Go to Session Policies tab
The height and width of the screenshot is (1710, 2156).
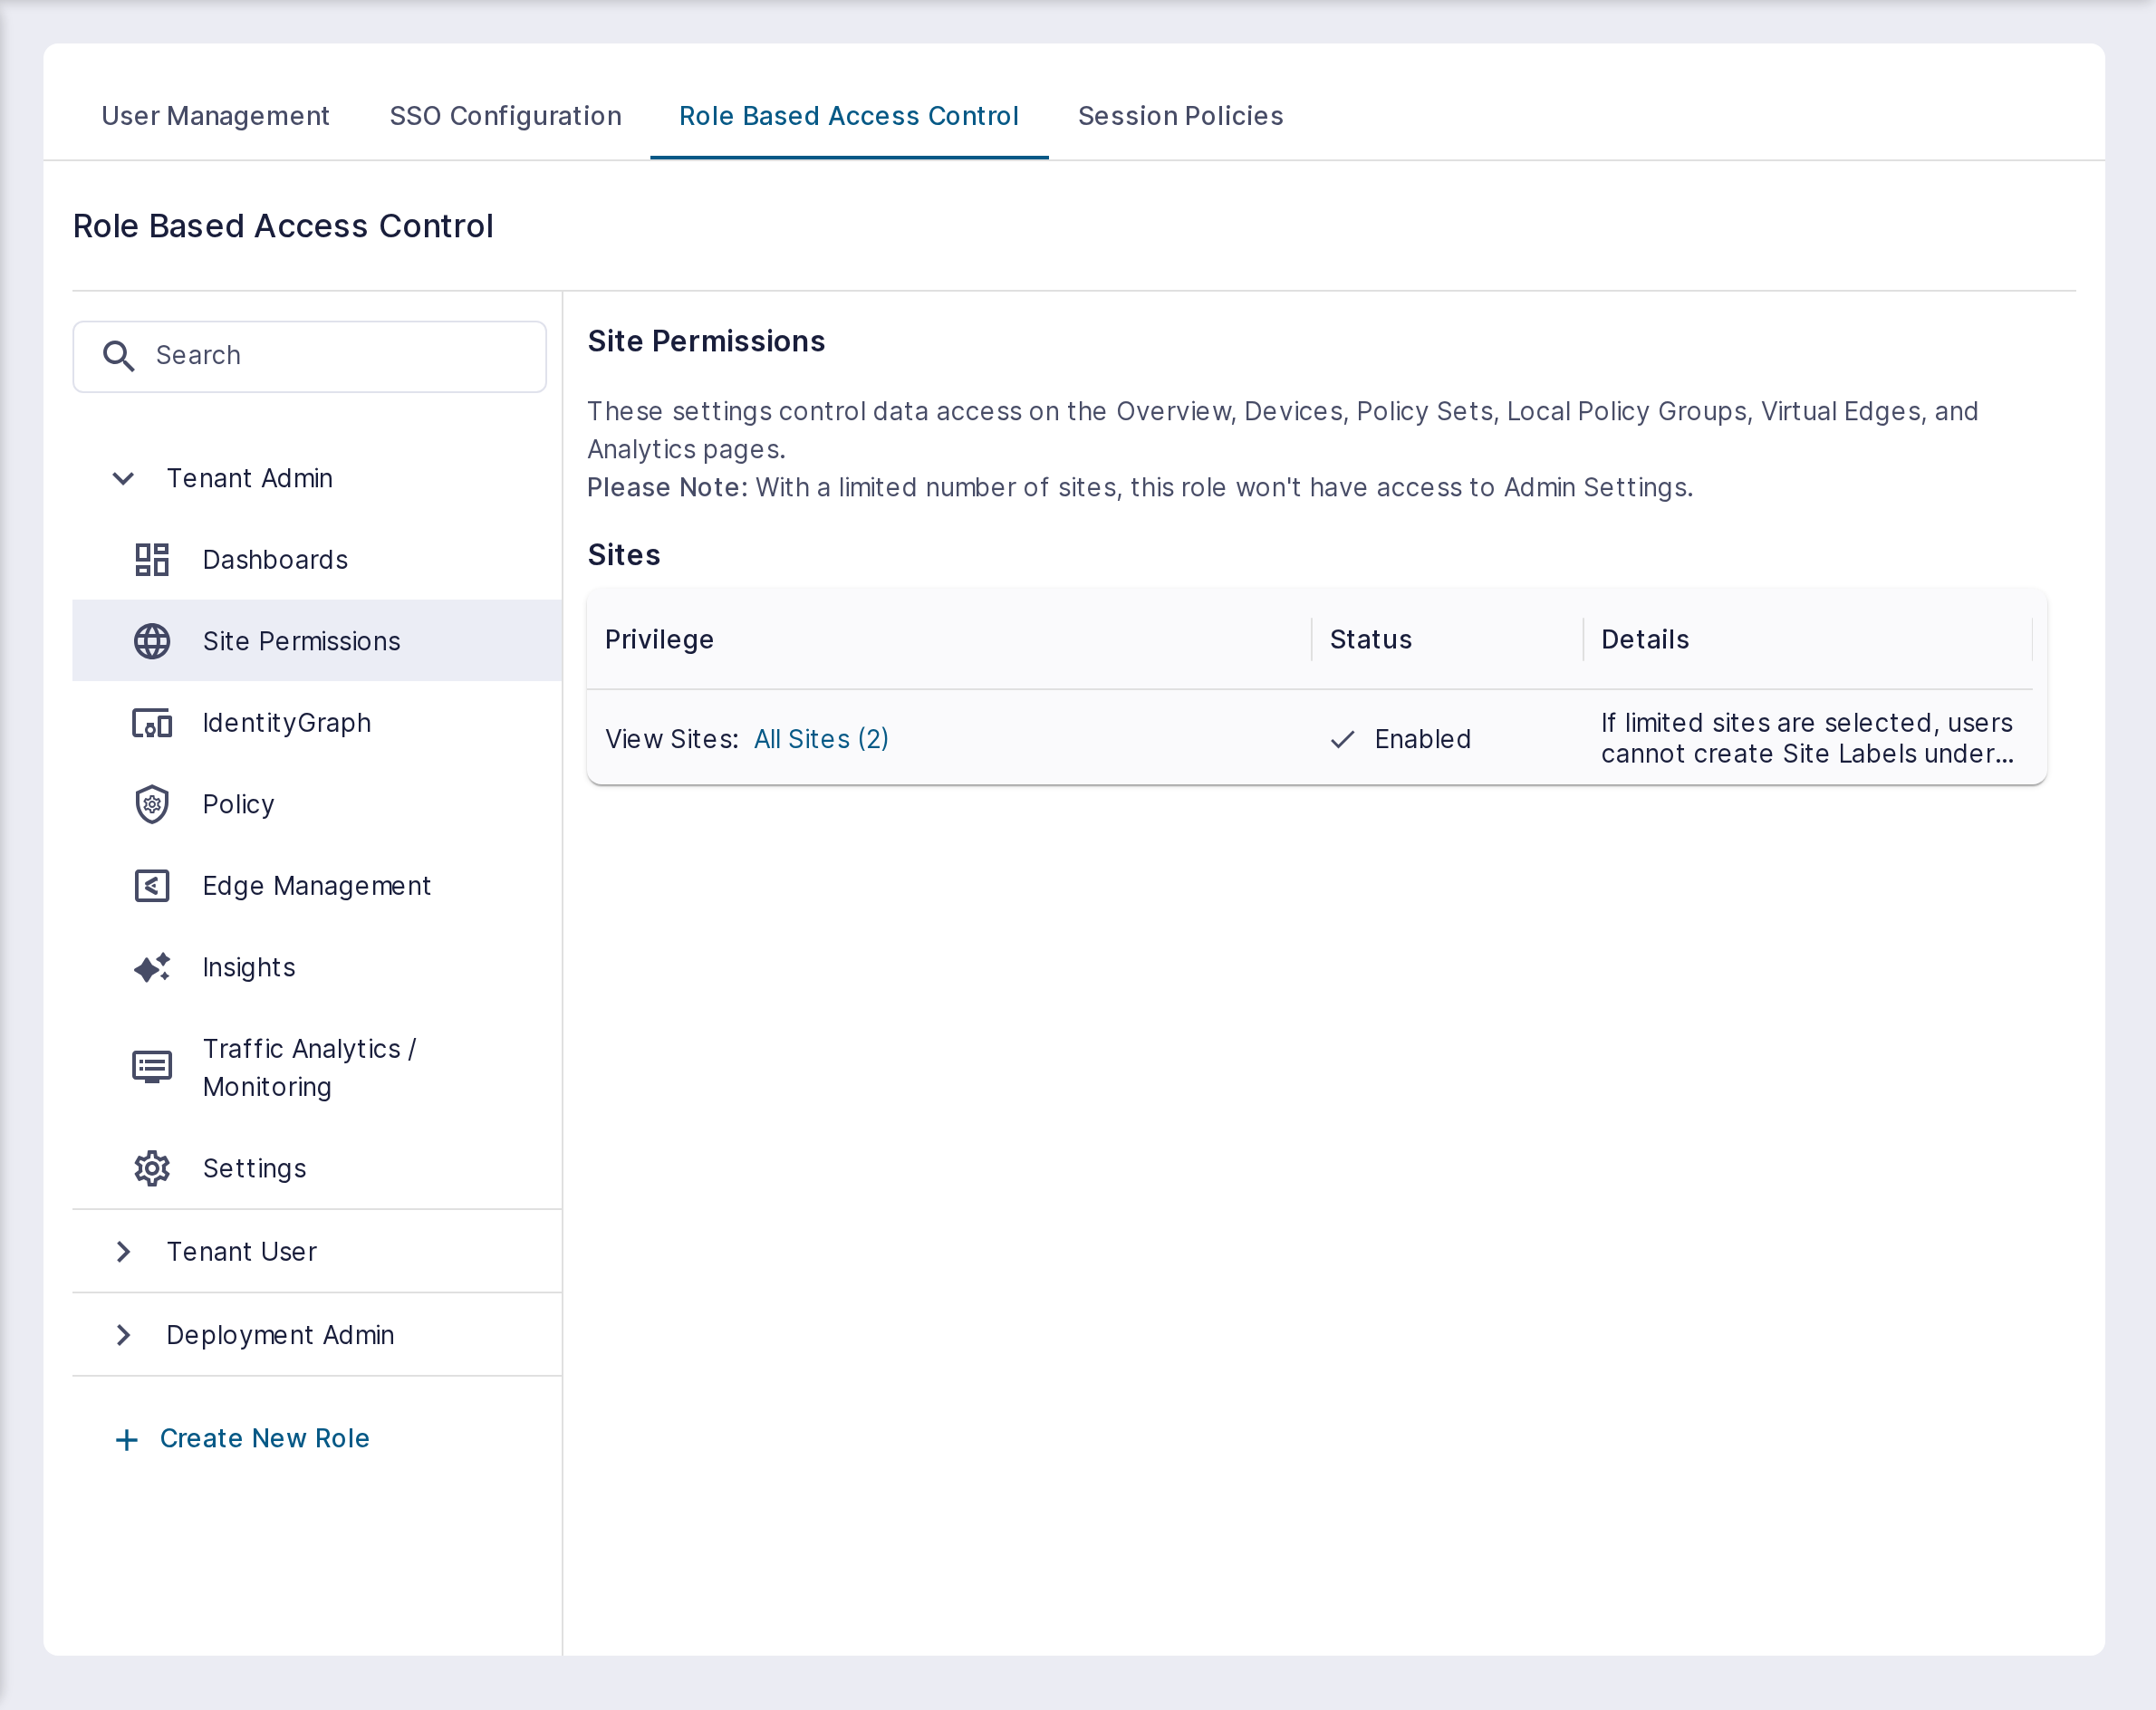click(1180, 116)
